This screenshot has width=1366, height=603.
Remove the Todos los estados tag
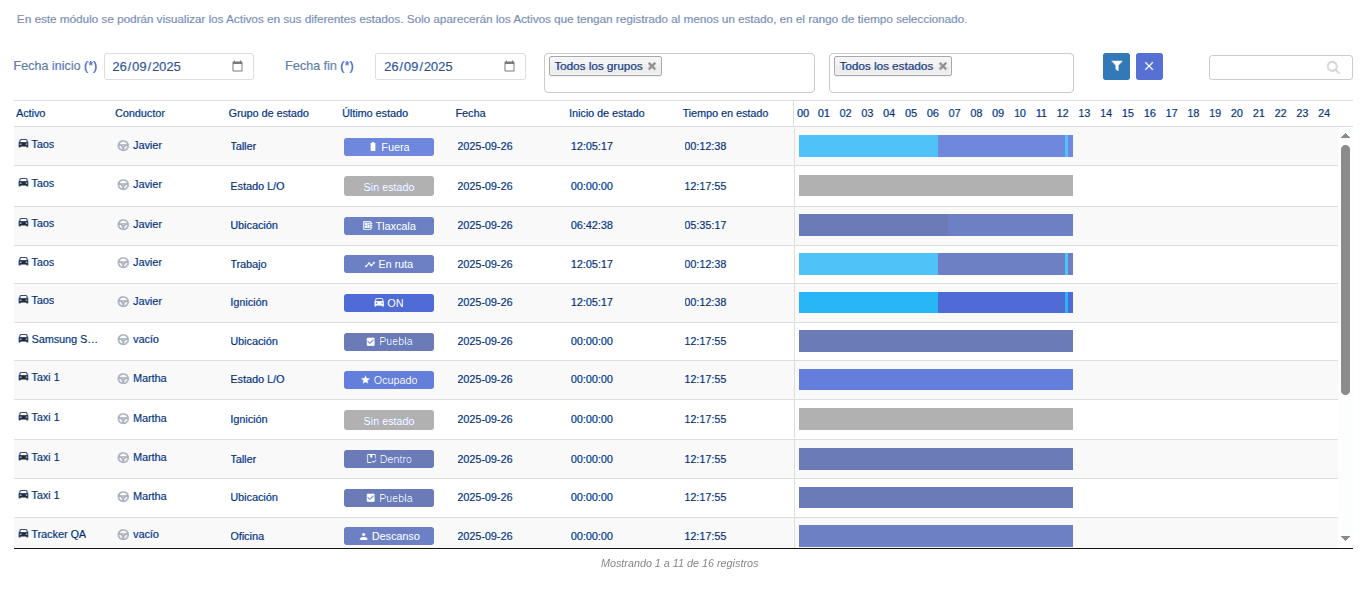click(x=942, y=66)
